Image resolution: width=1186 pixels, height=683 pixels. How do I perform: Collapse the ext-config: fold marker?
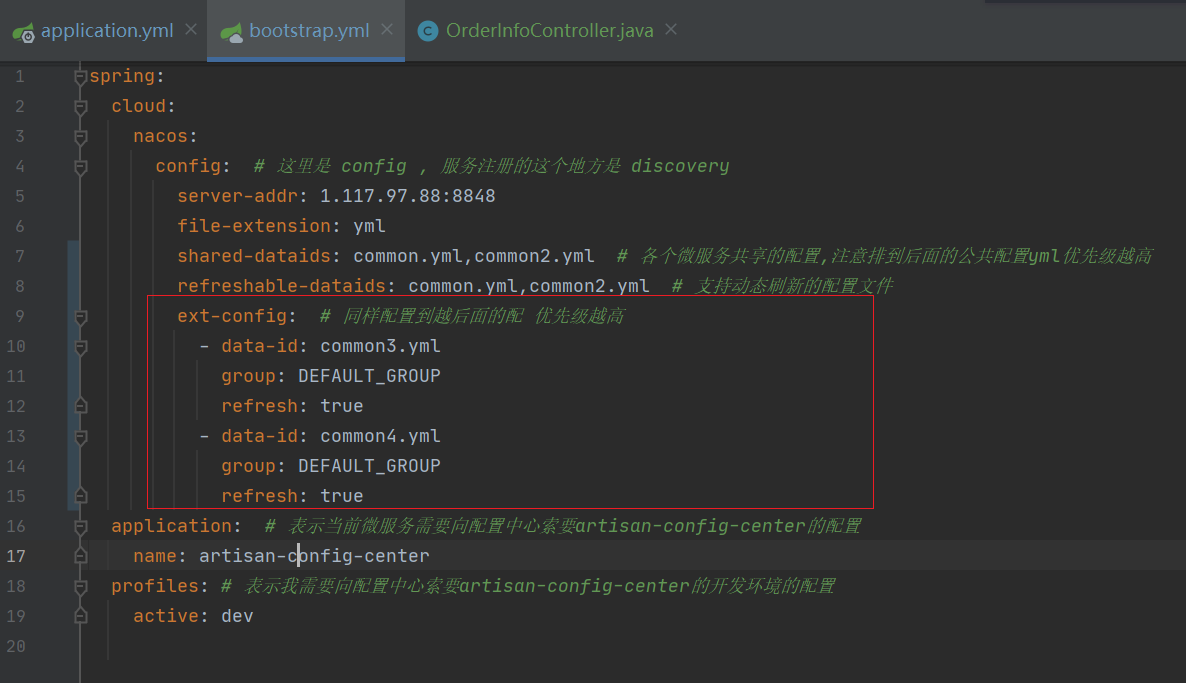click(x=80, y=317)
